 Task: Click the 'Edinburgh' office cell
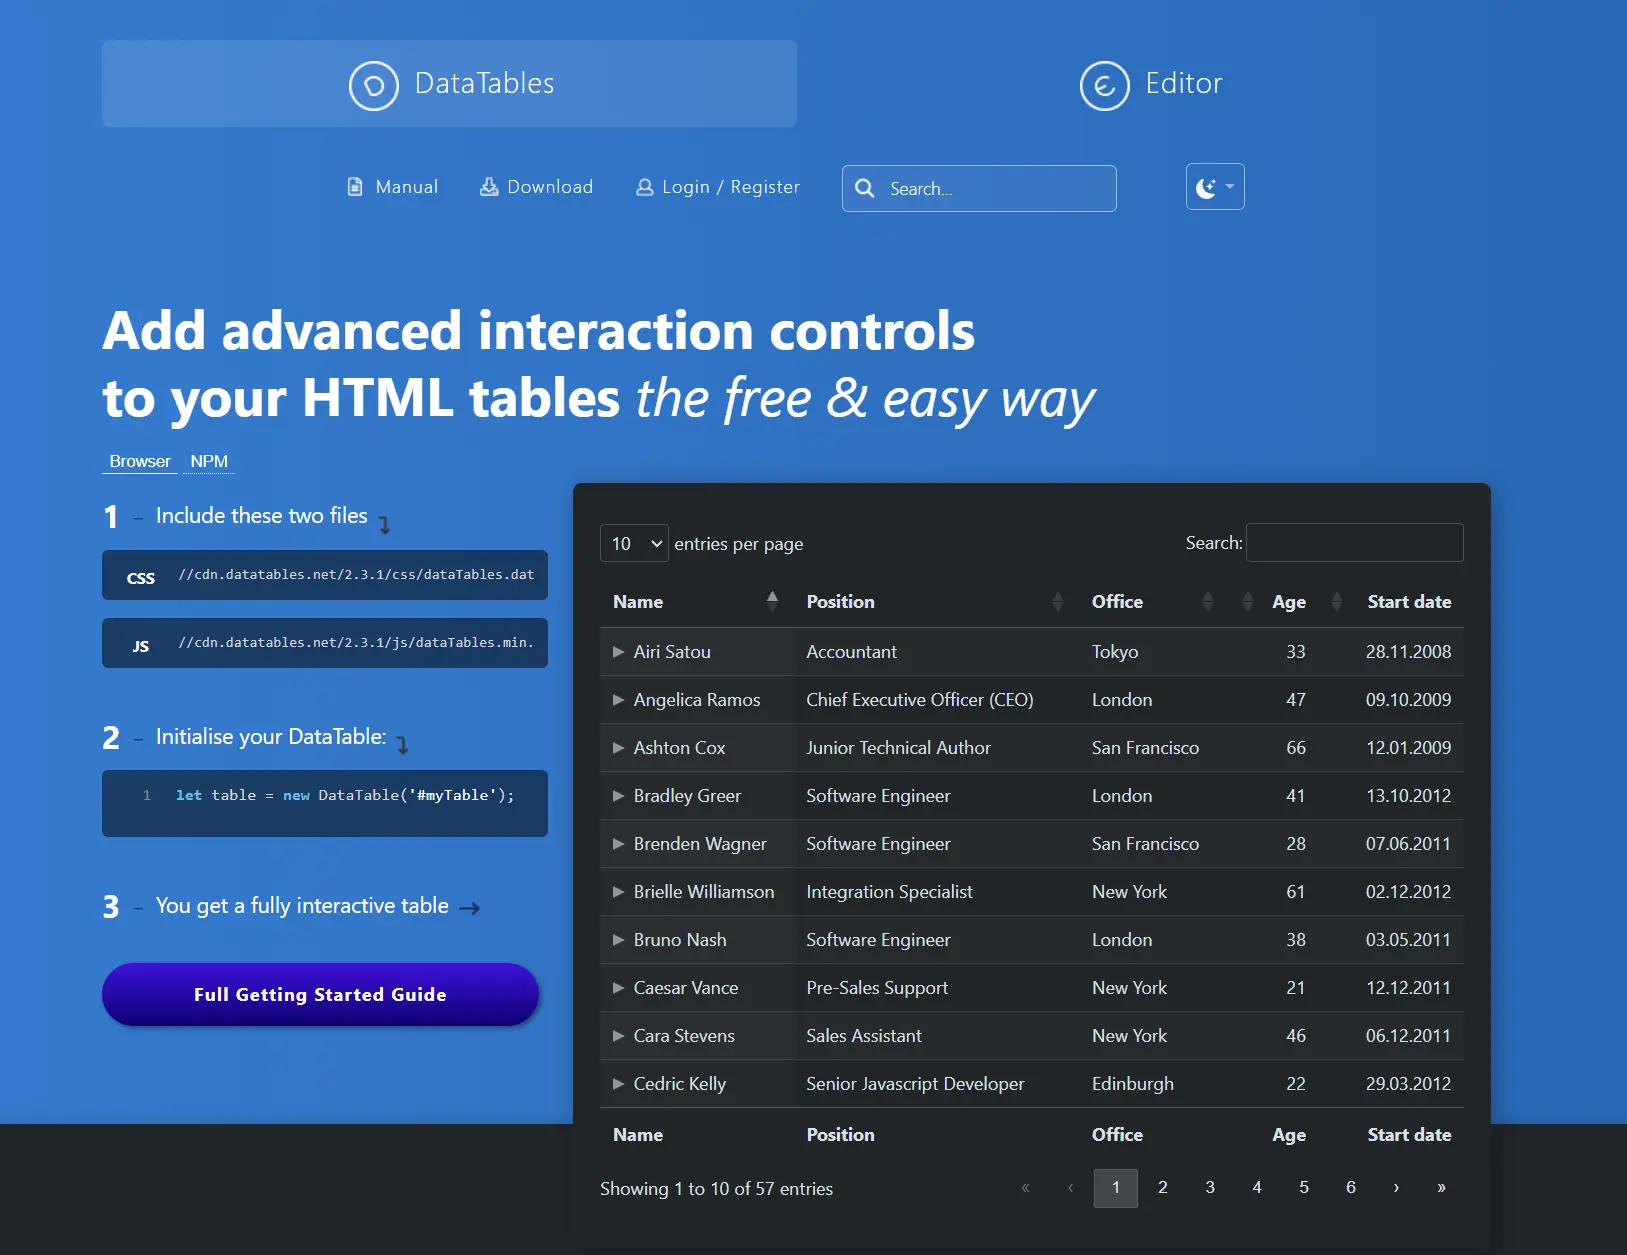[1133, 1084]
